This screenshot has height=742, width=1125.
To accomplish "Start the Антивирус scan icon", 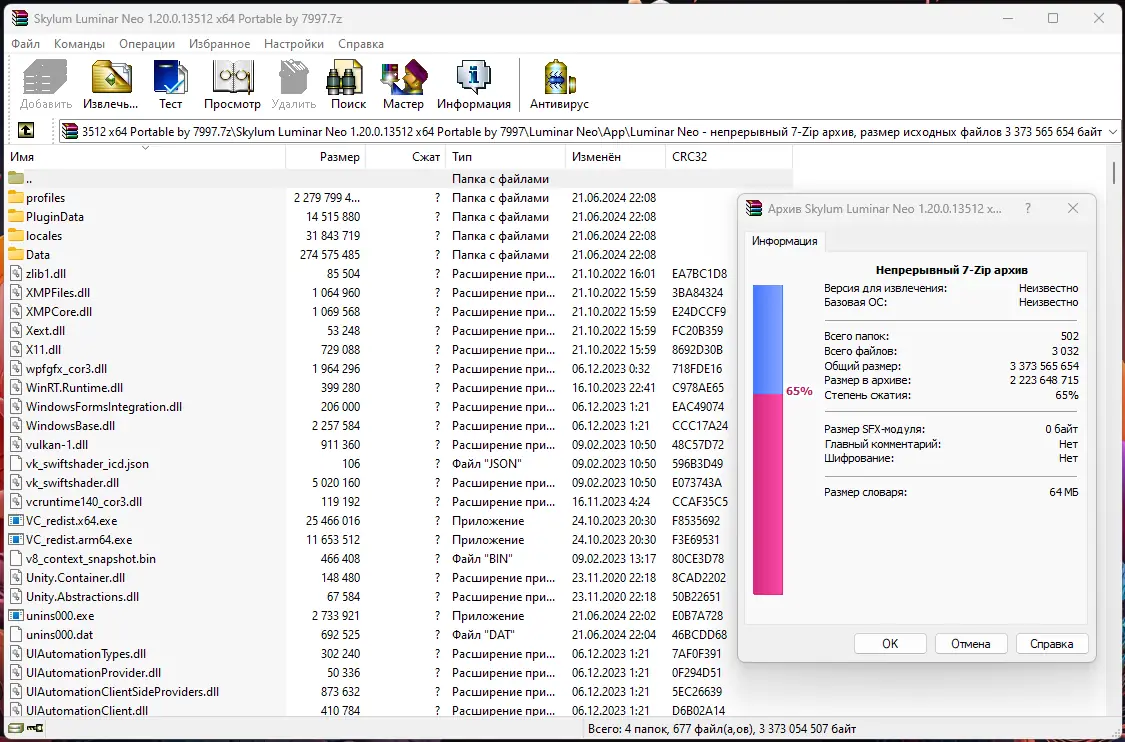I will pyautogui.click(x=559, y=77).
